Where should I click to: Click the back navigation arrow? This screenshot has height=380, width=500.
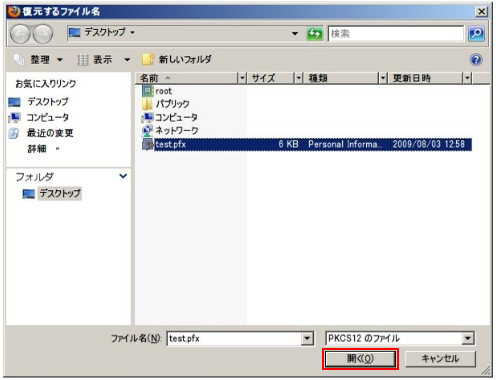point(21,34)
